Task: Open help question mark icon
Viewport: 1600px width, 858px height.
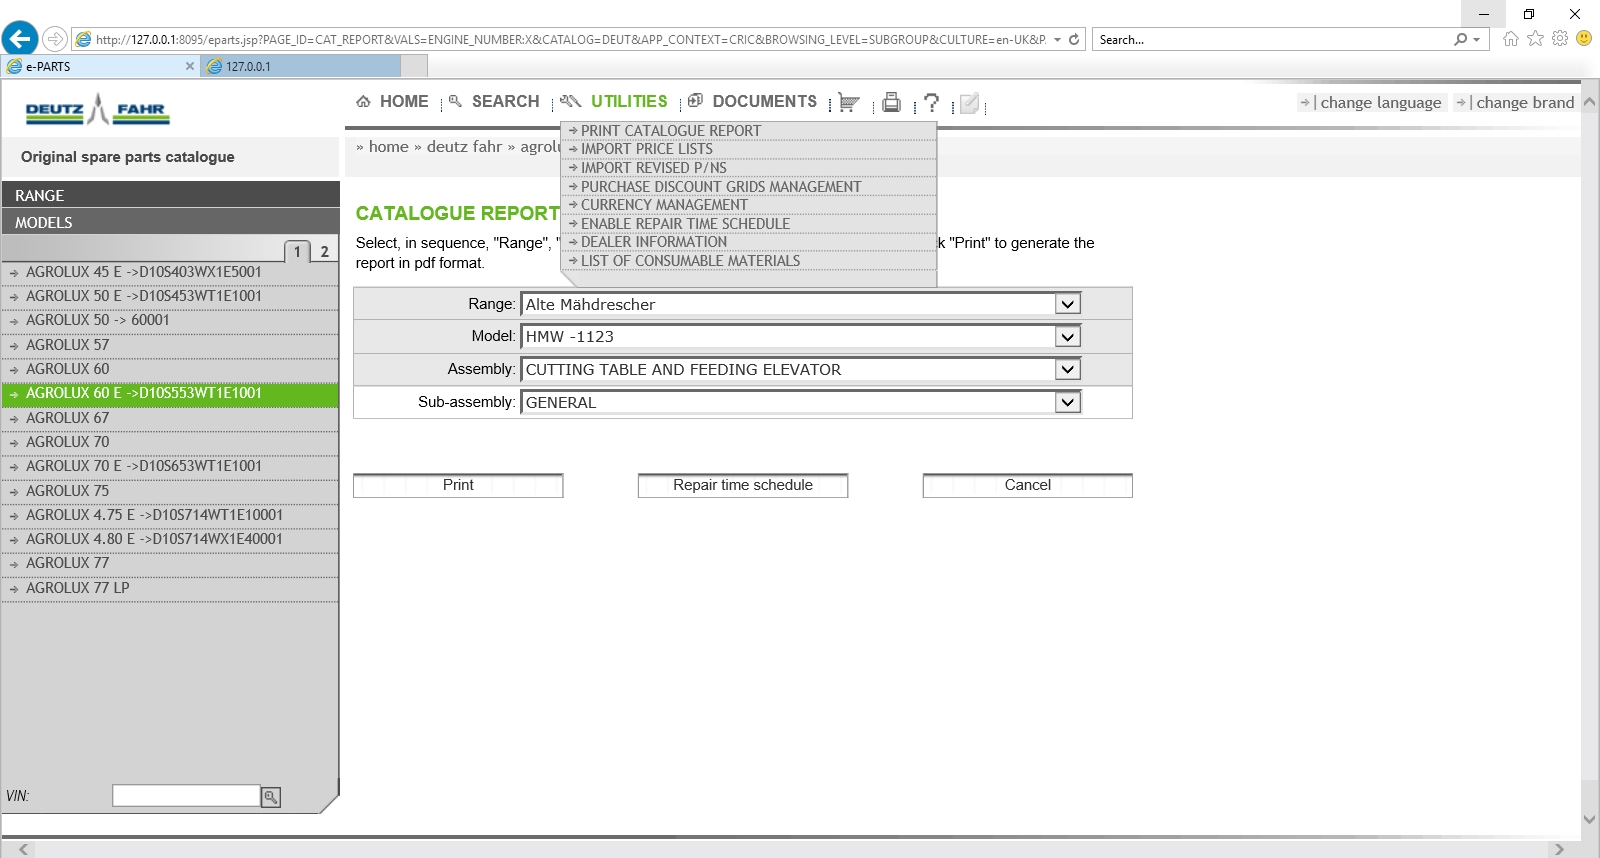Action: [931, 102]
